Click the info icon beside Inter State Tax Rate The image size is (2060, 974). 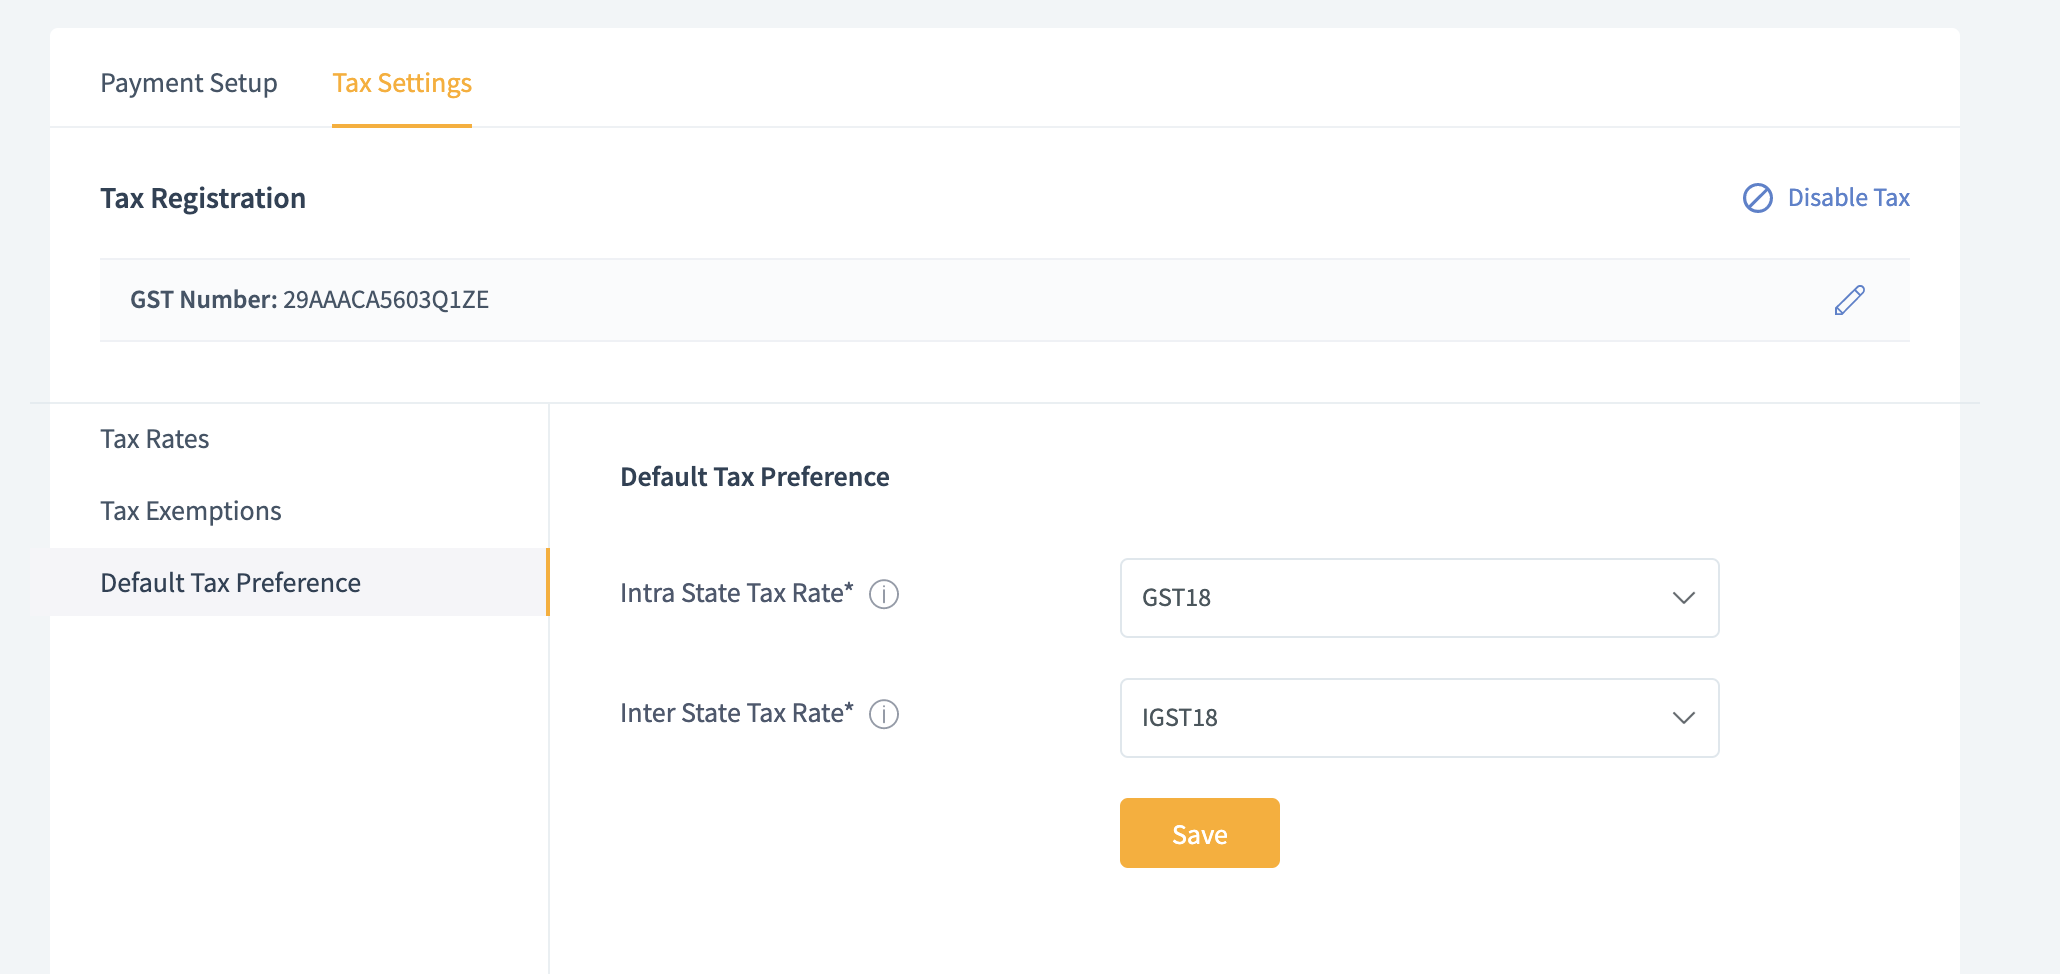pos(884,714)
